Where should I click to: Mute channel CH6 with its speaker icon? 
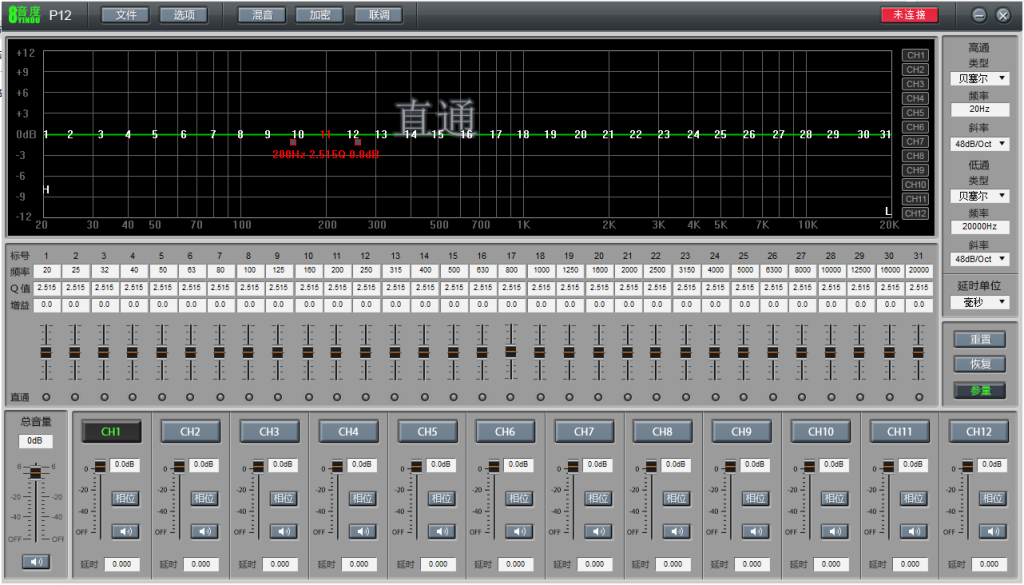coord(519,531)
